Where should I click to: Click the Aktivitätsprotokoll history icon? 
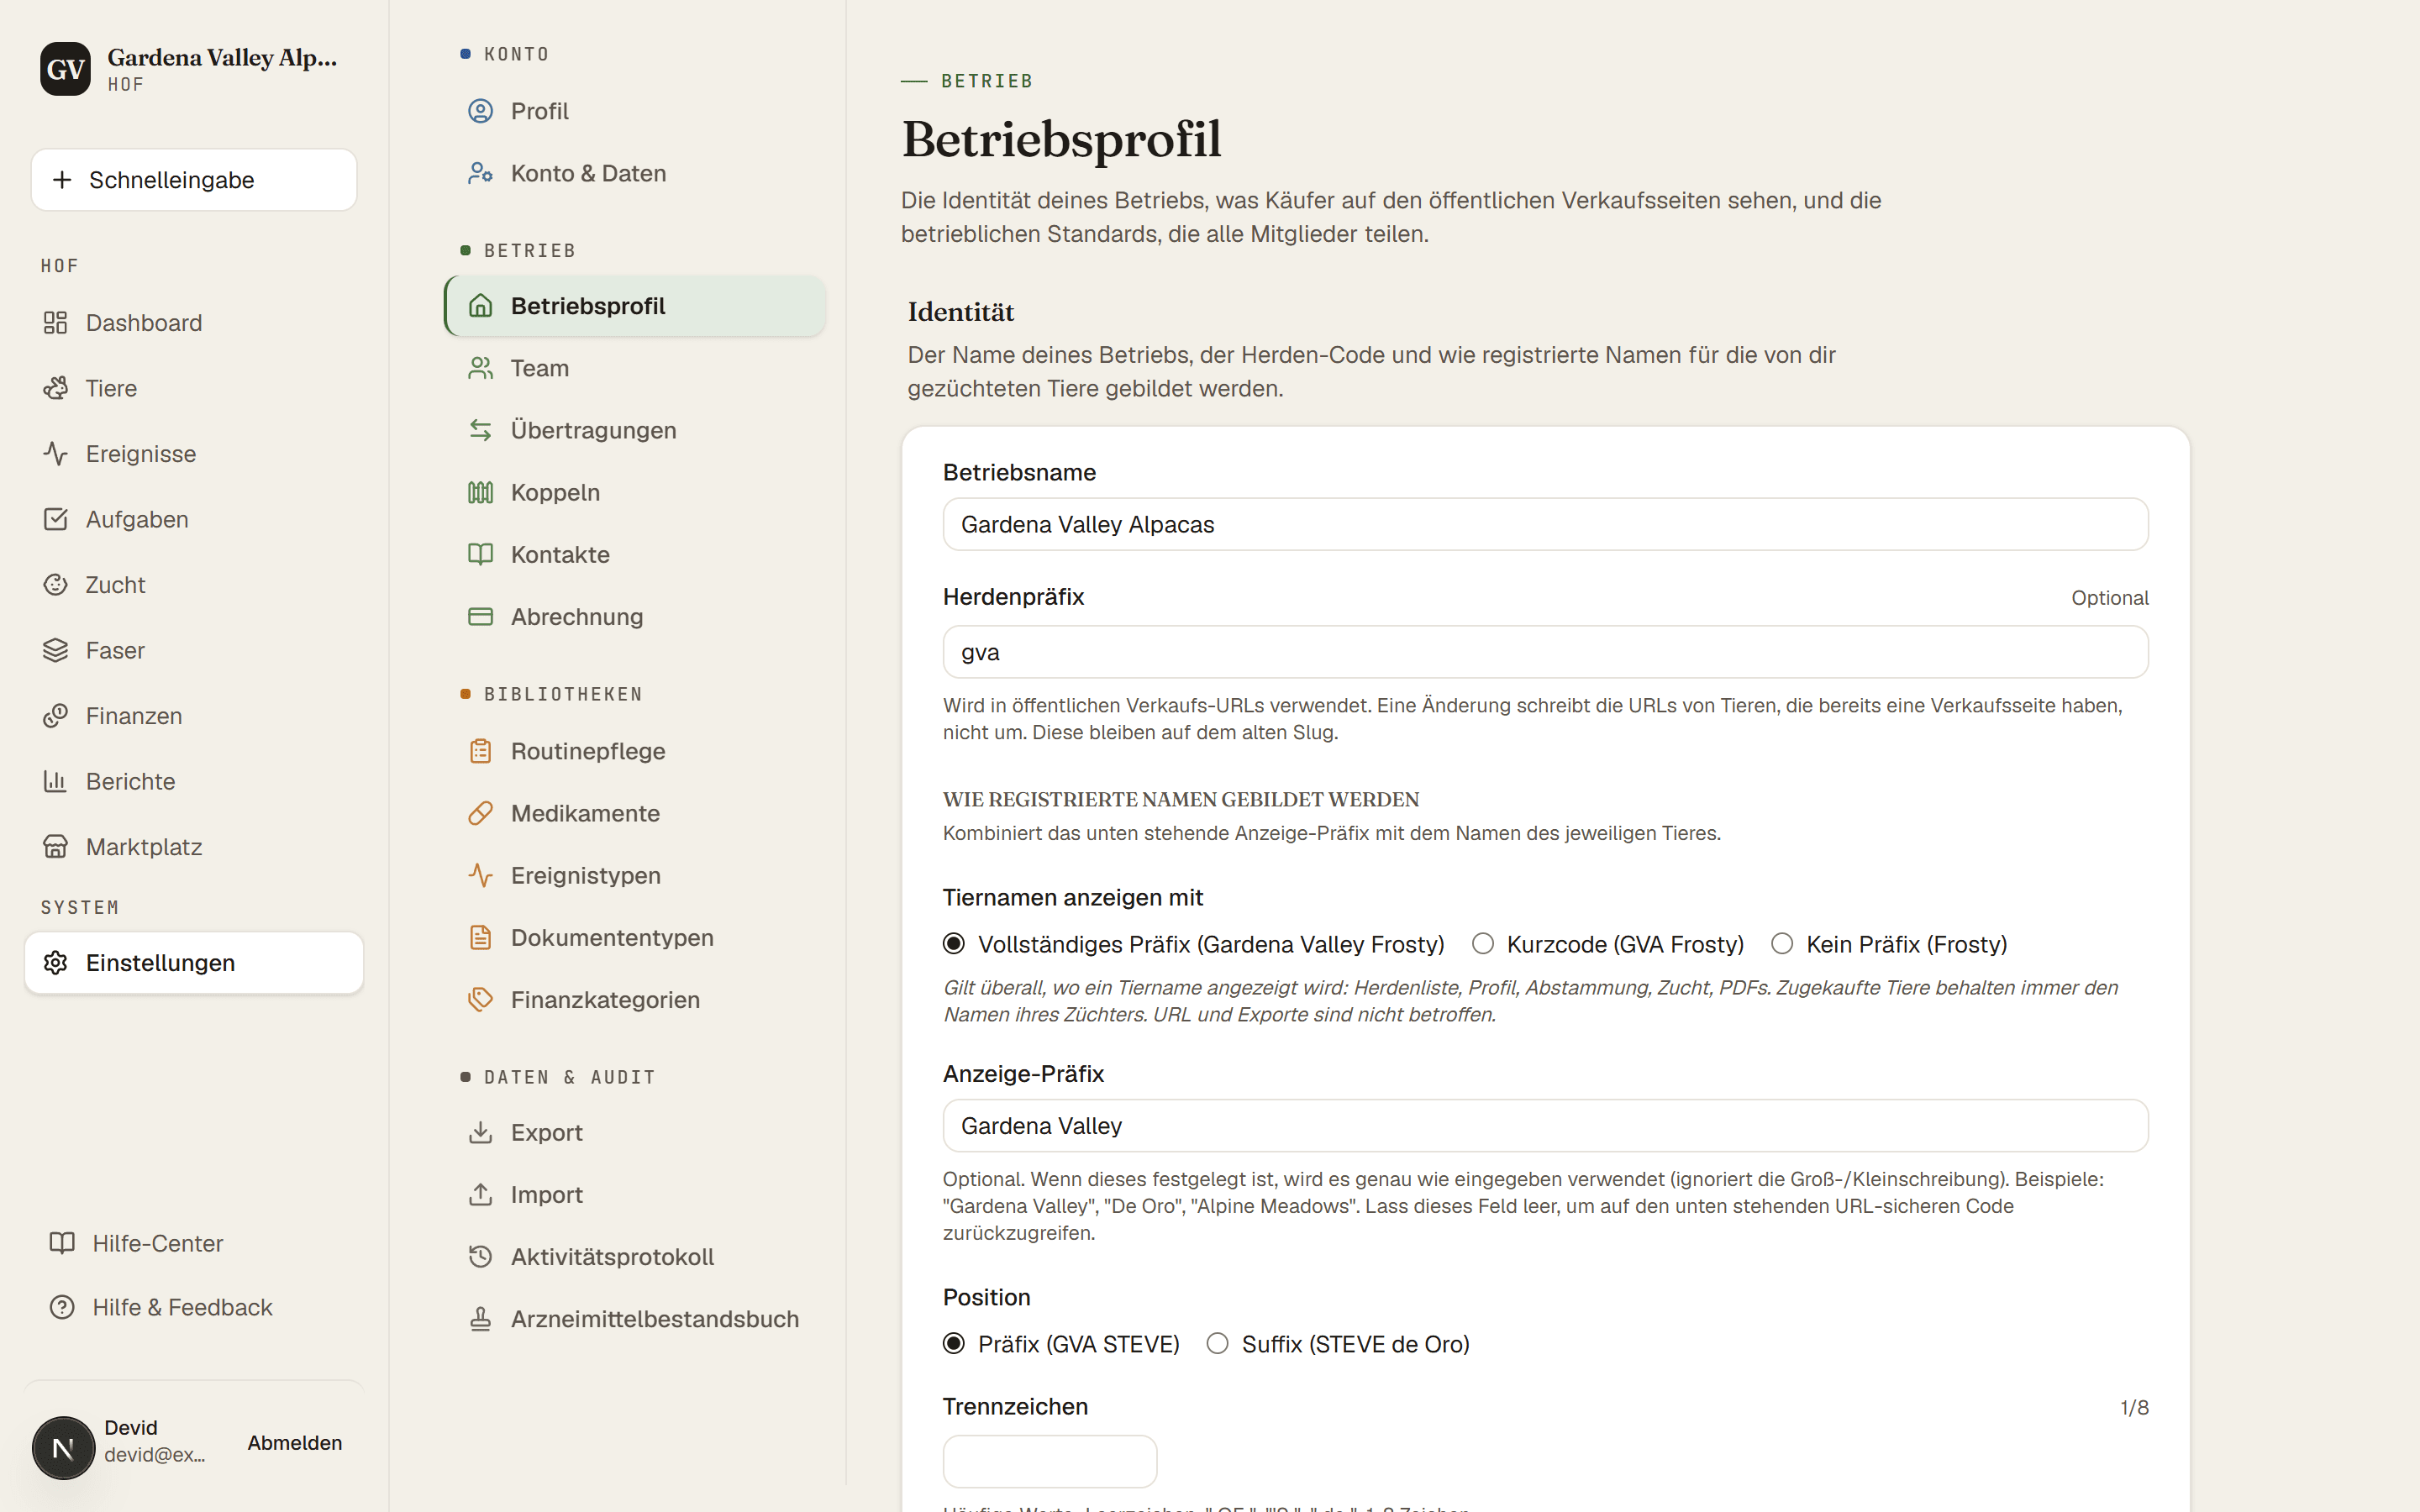(x=480, y=1256)
